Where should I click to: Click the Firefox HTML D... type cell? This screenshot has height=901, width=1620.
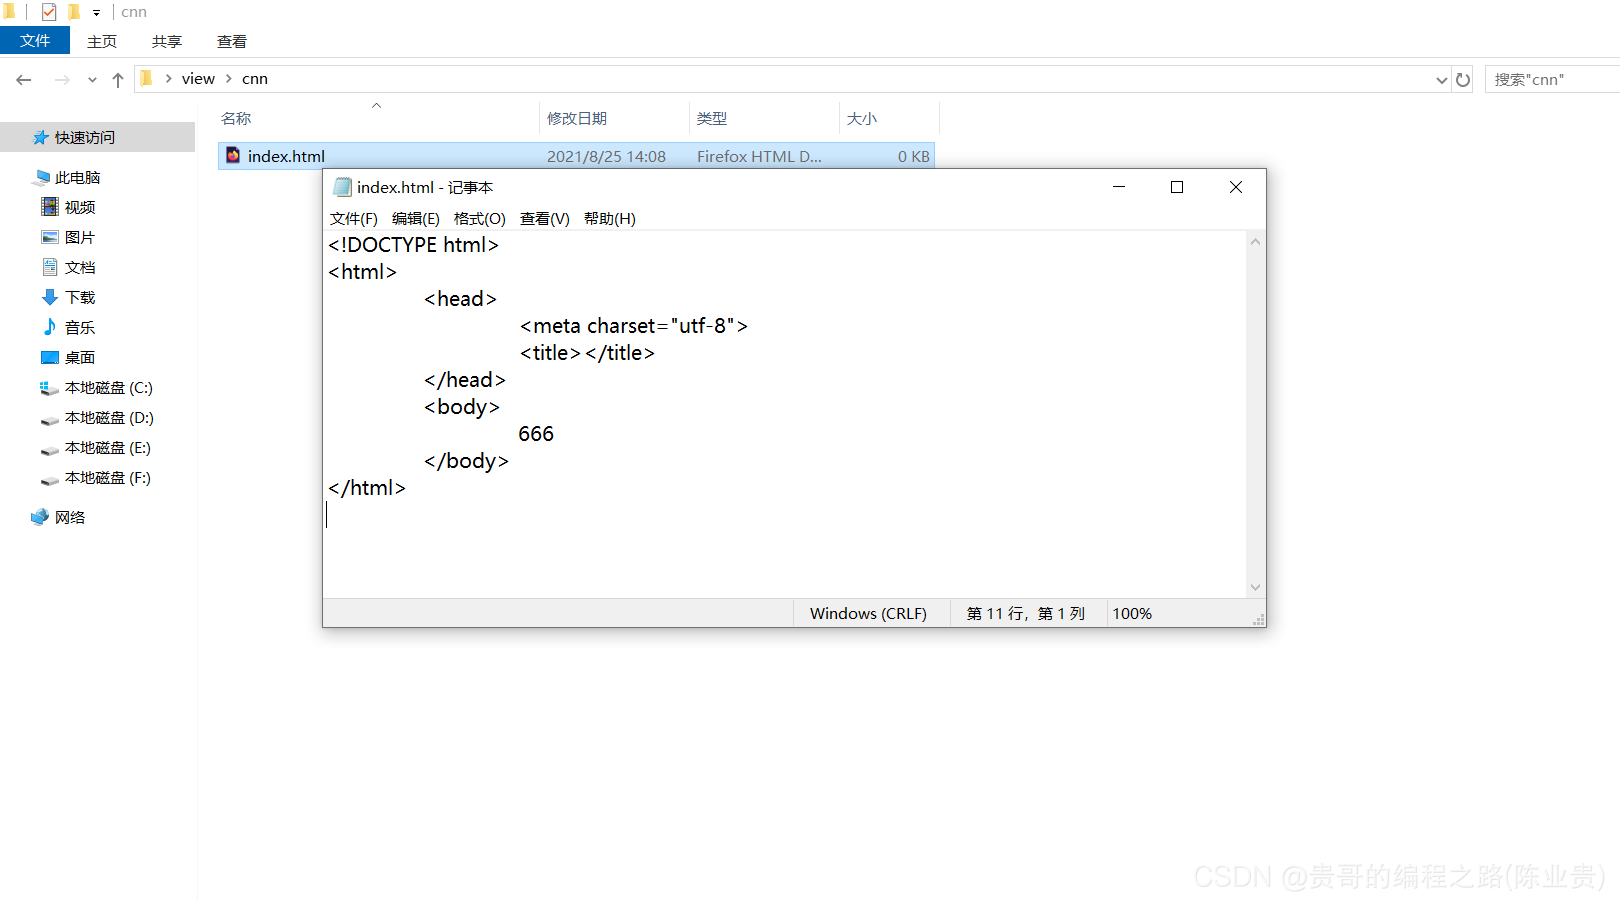(x=759, y=156)
